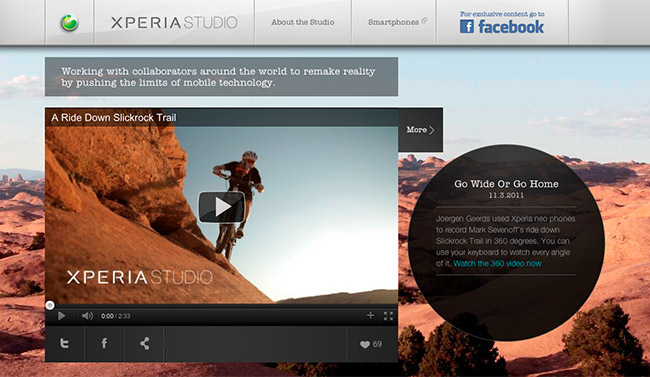Start the video with the large center play button
Image resolution: width=650 pixels, height=377 pixels.
[221, 207]
